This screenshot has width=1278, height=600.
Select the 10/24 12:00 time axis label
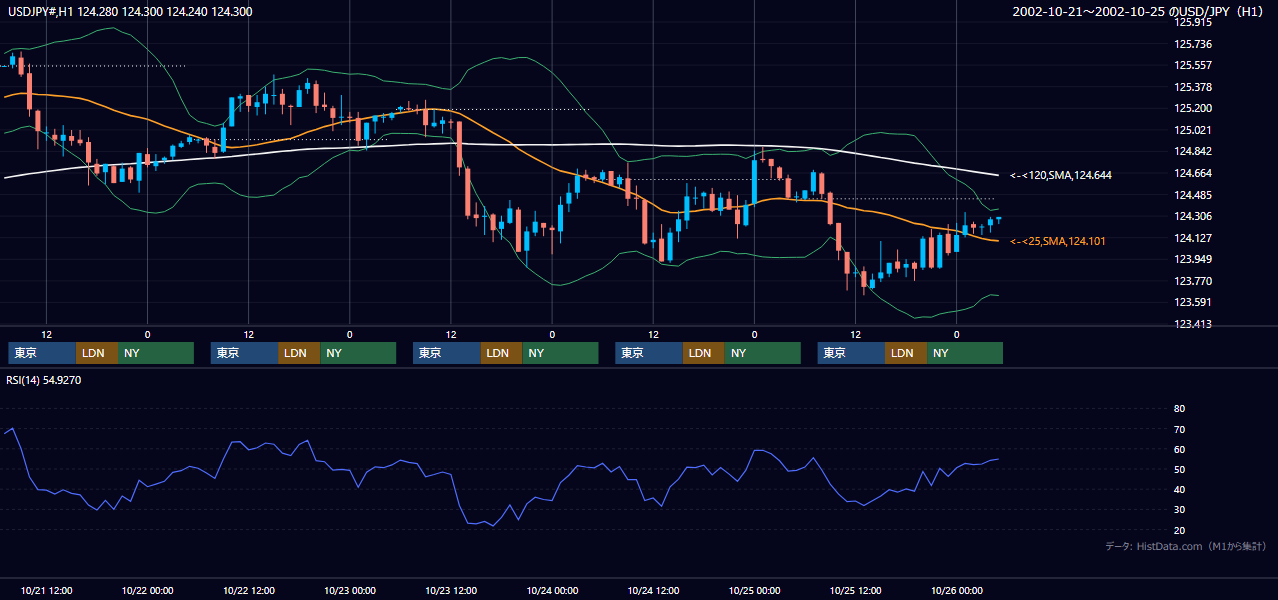pyautogui.click(x=653, y=590)
